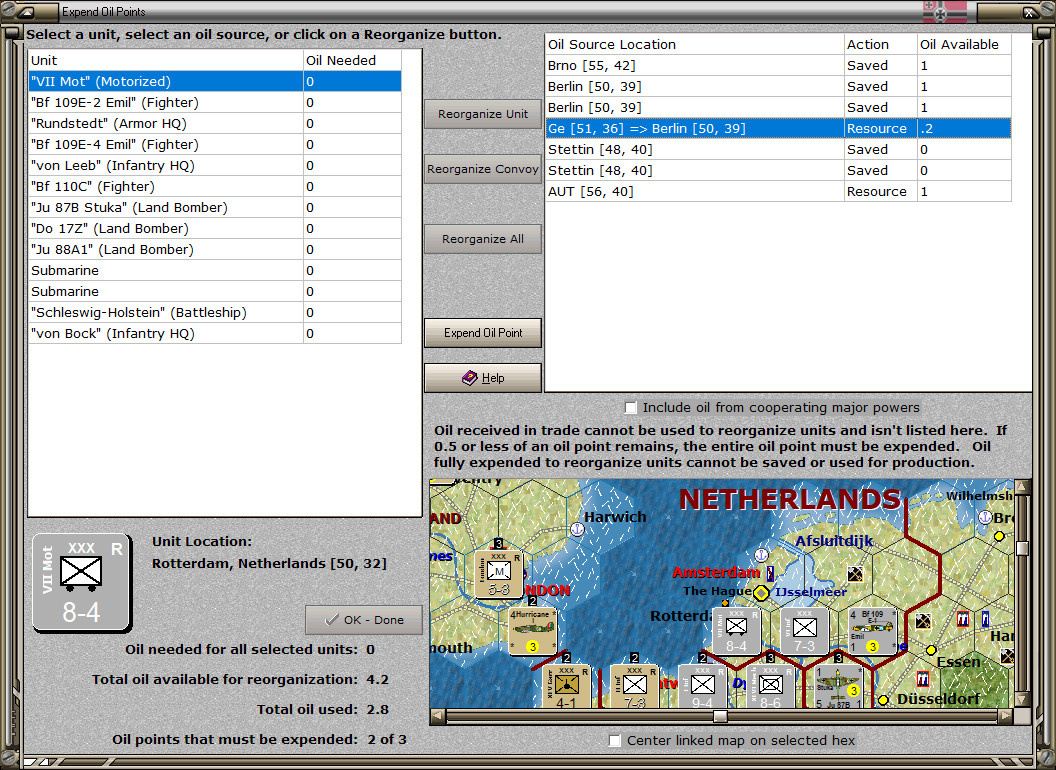Viewport: 1056px width, 770px height.
Task: Click the Oil Available column header
Action: pyautogui.click(x=964, y=44)
